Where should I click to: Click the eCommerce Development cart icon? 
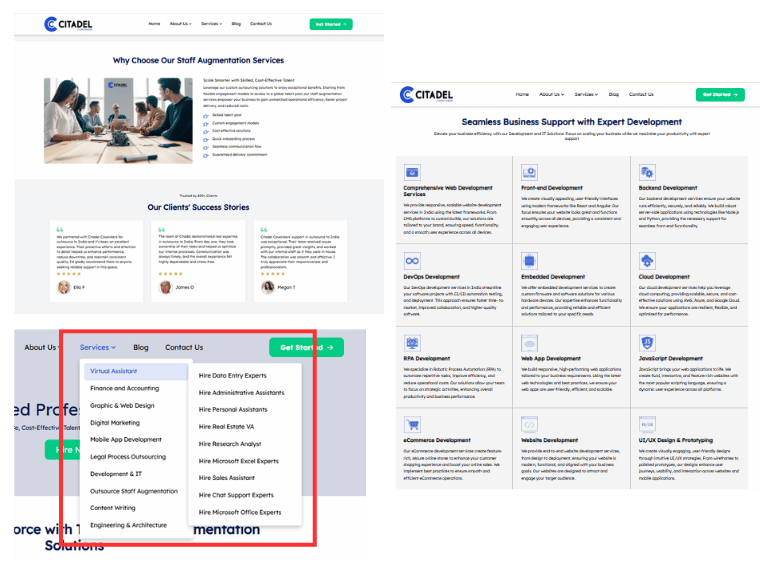pyautogui.click(x=412, y=425)
